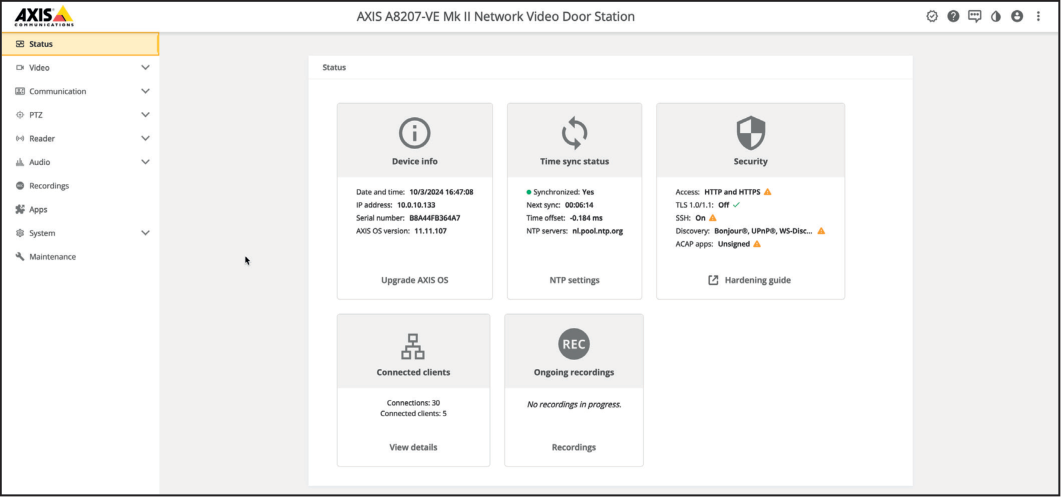
Task: Click the Connected clients network icon
Action: 413,346
